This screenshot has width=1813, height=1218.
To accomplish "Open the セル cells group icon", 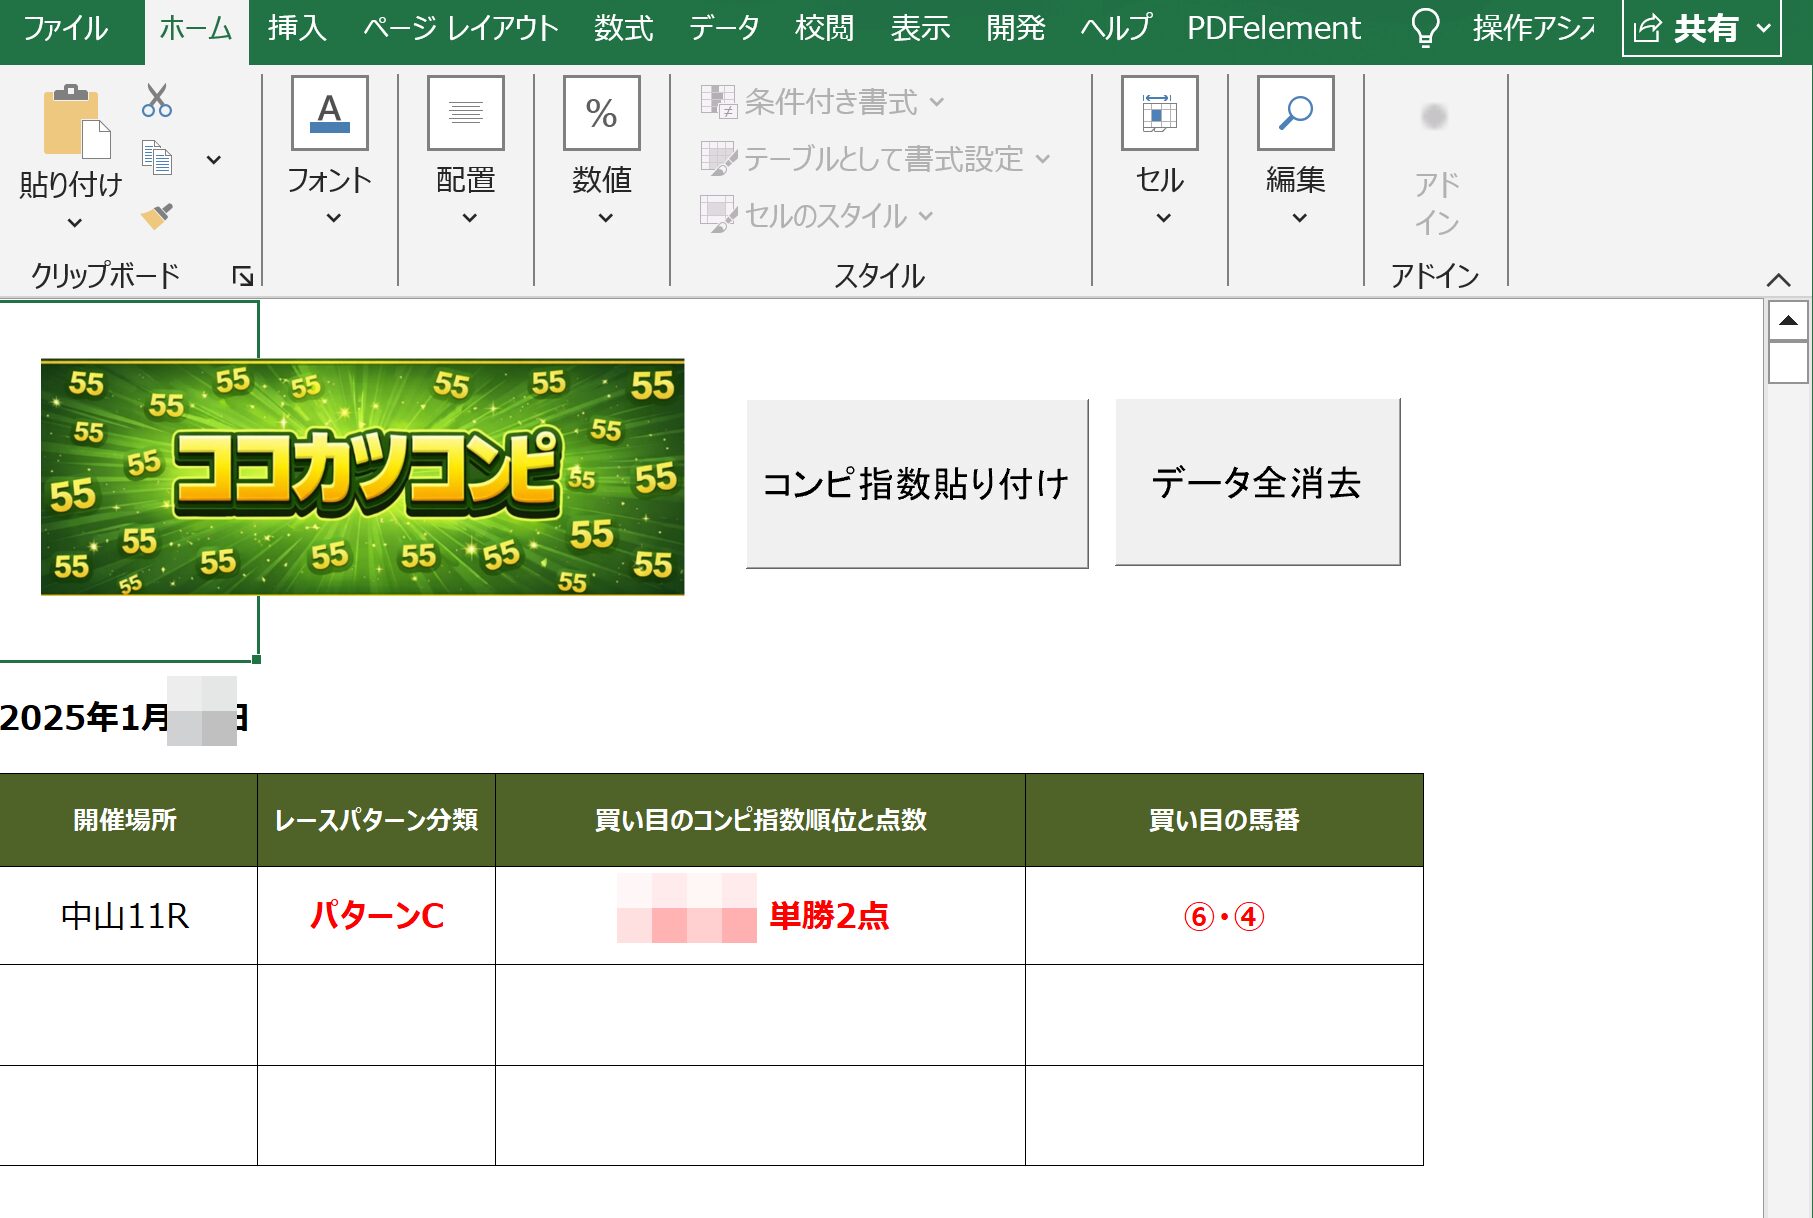I will 1159,113.
